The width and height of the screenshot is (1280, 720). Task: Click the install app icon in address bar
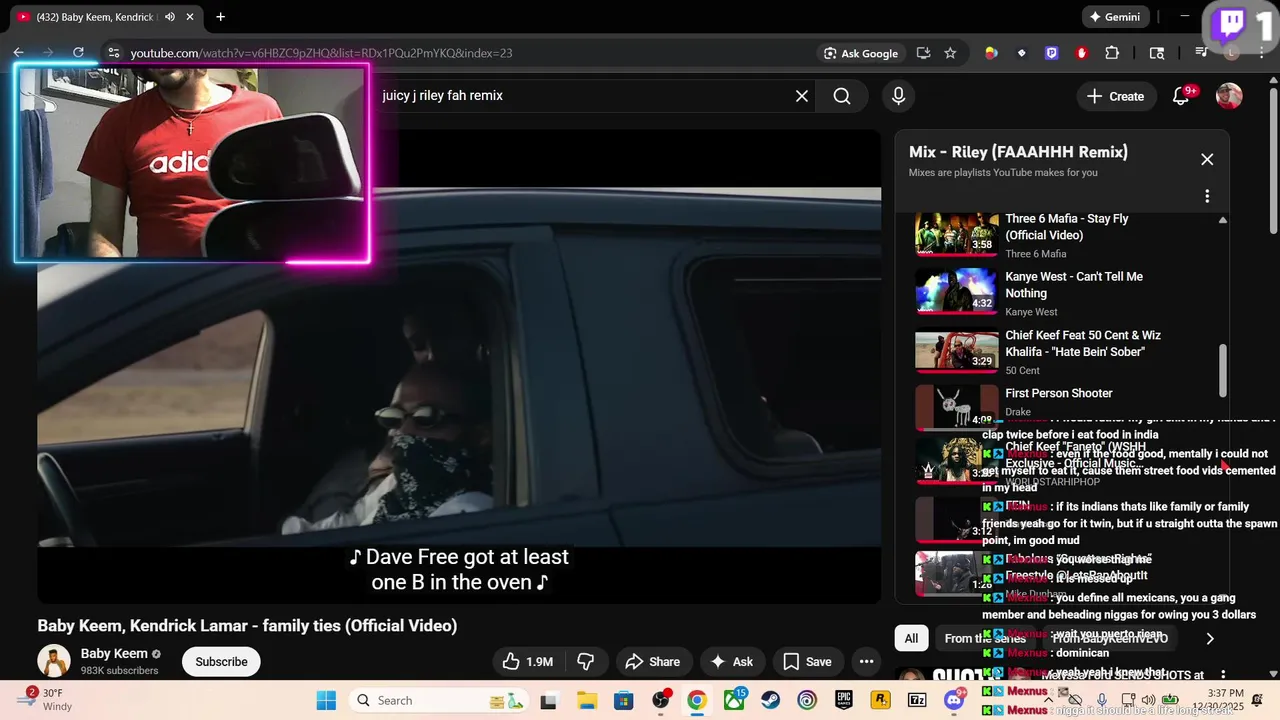click(x=923, y=53)
